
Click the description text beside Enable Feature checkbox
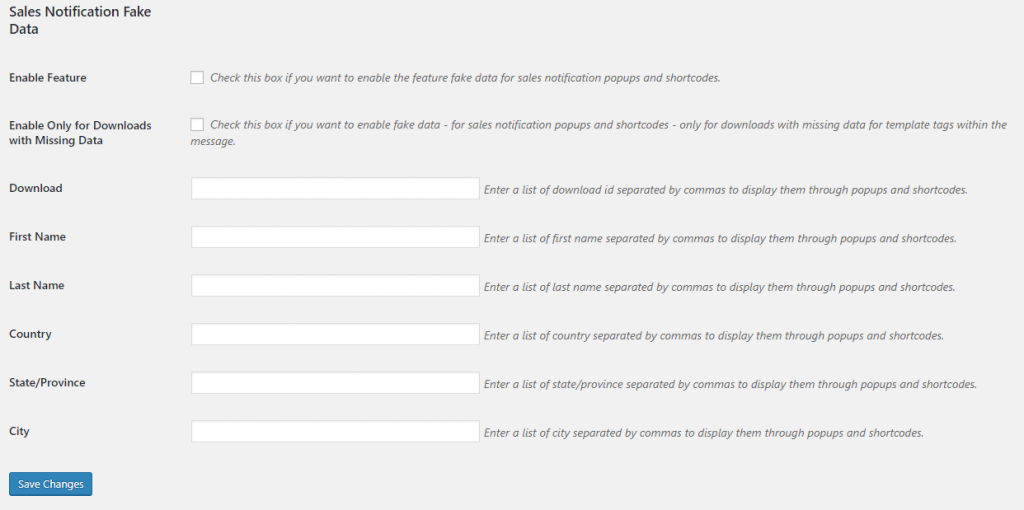click(x=465, y=78)
